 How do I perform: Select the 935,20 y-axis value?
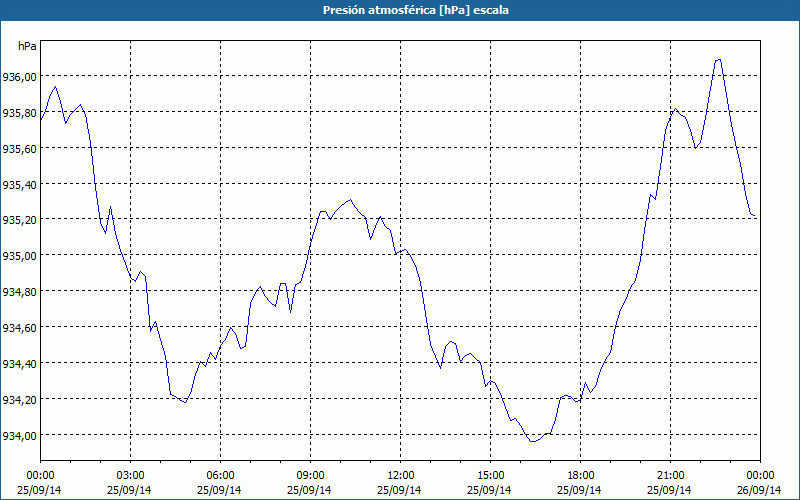(19, 220)
